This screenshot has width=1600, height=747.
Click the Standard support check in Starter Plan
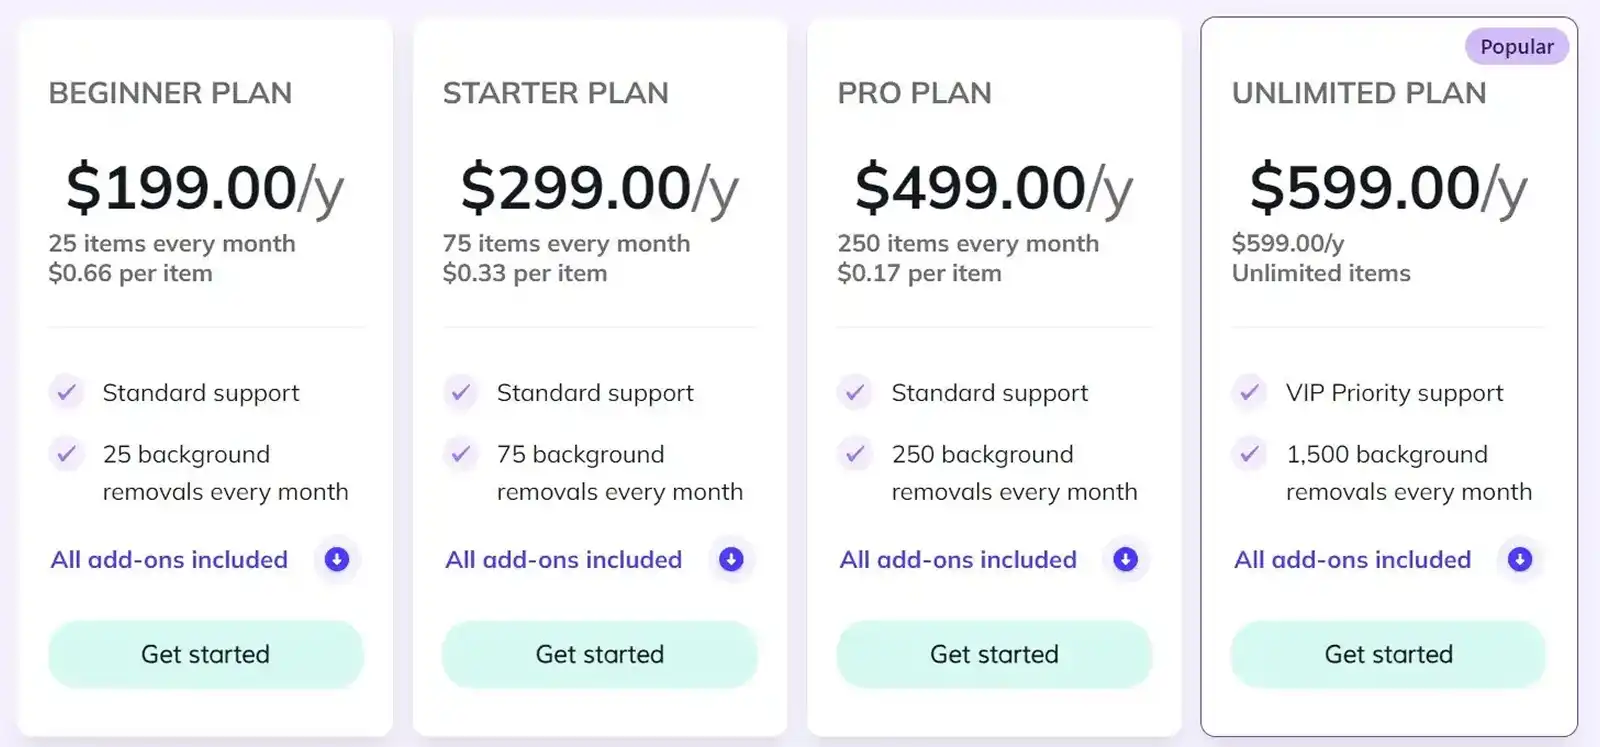[461, 392]
